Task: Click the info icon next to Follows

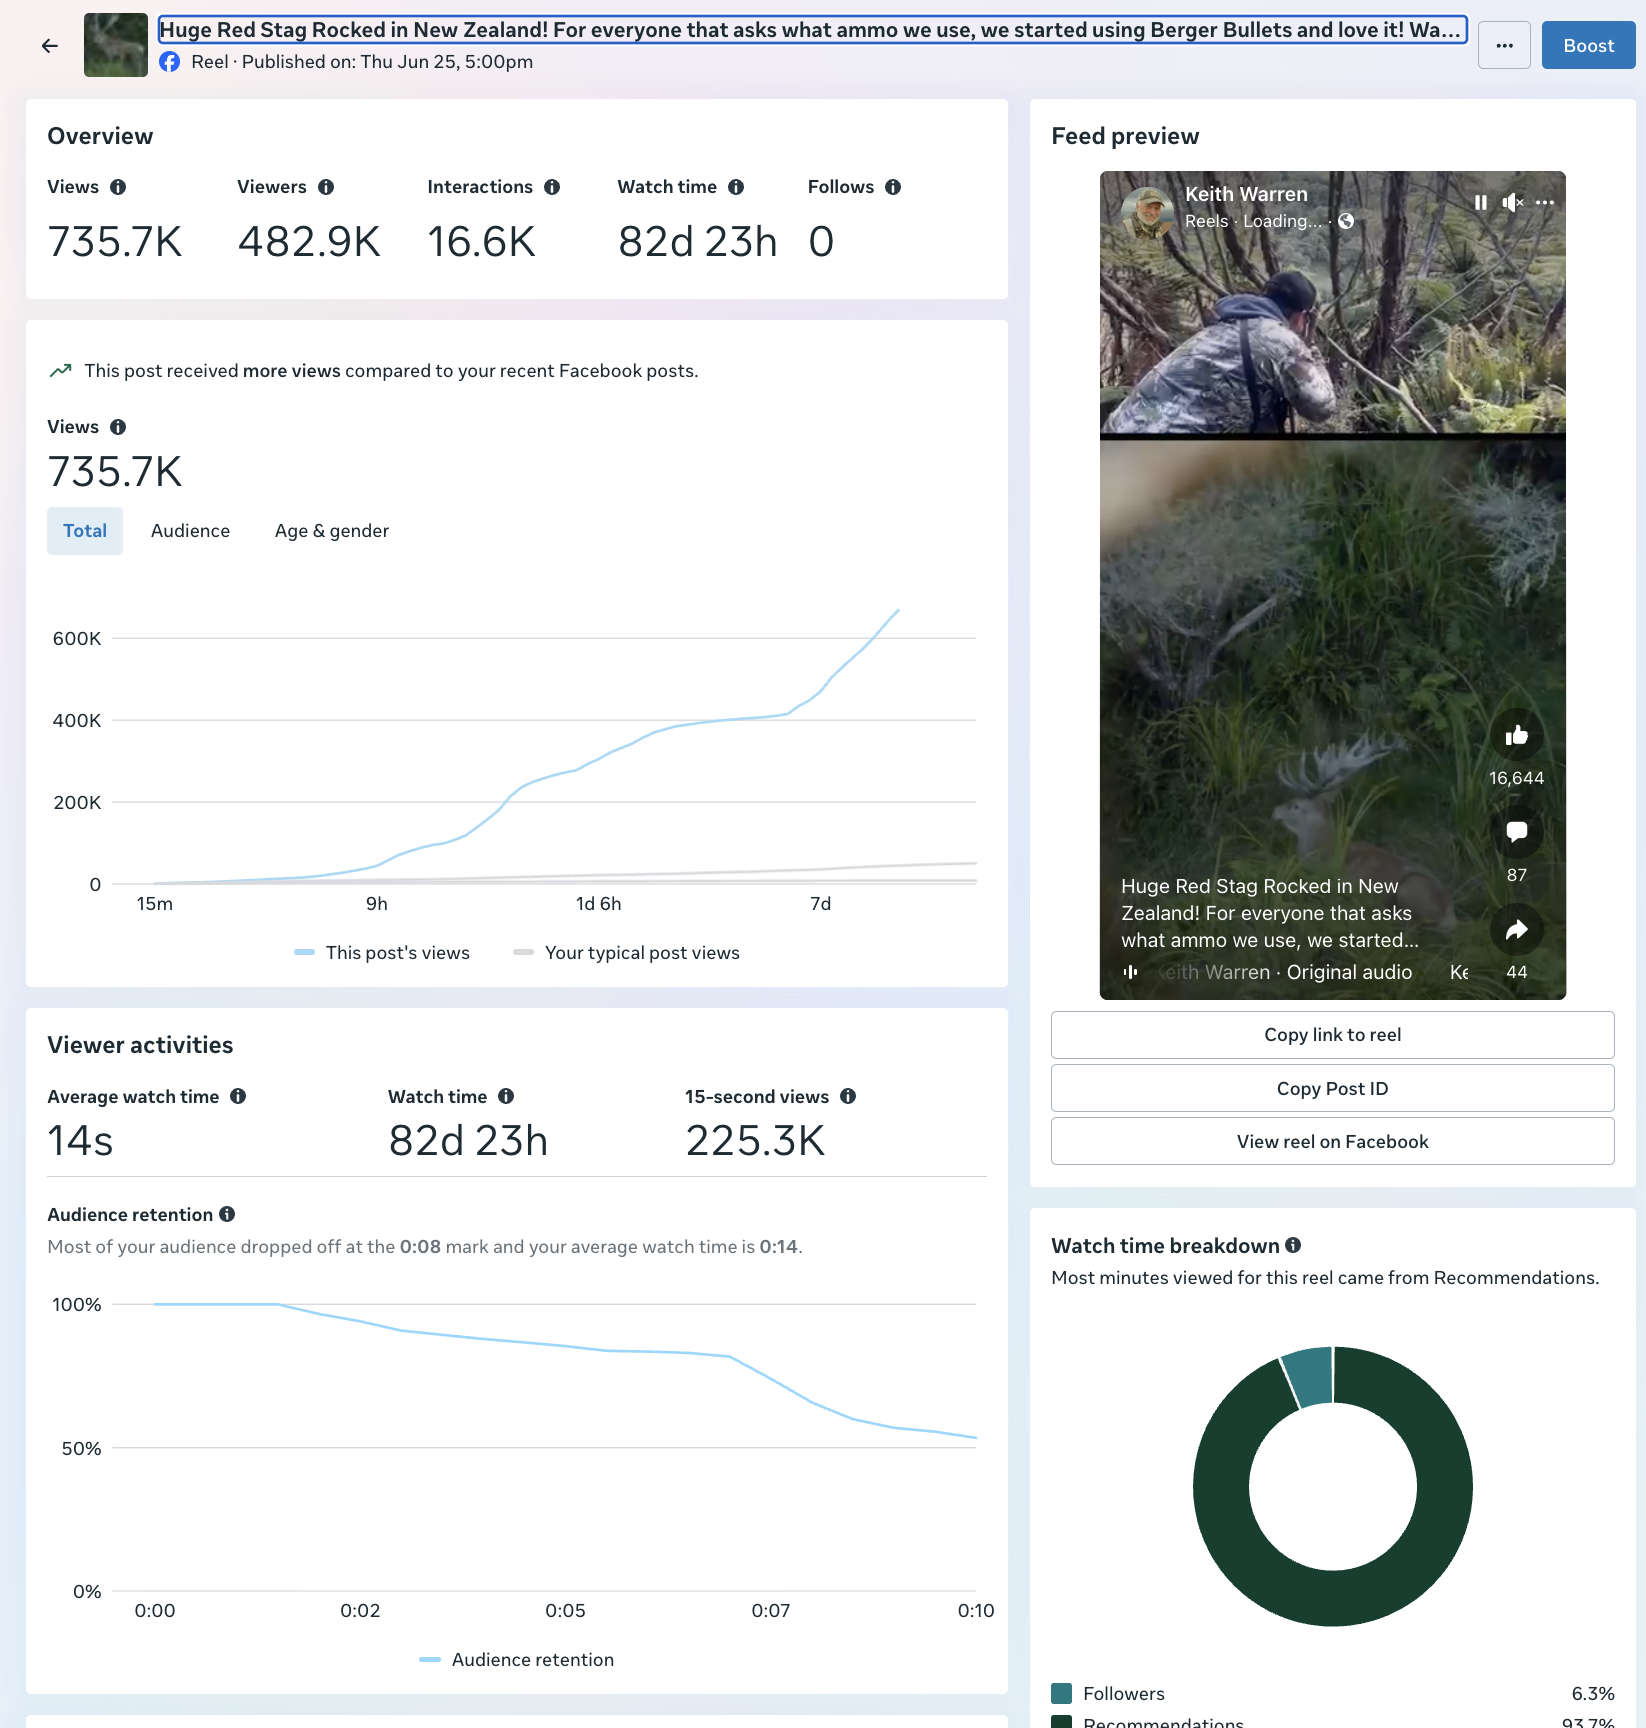Action: pos(893,187)
